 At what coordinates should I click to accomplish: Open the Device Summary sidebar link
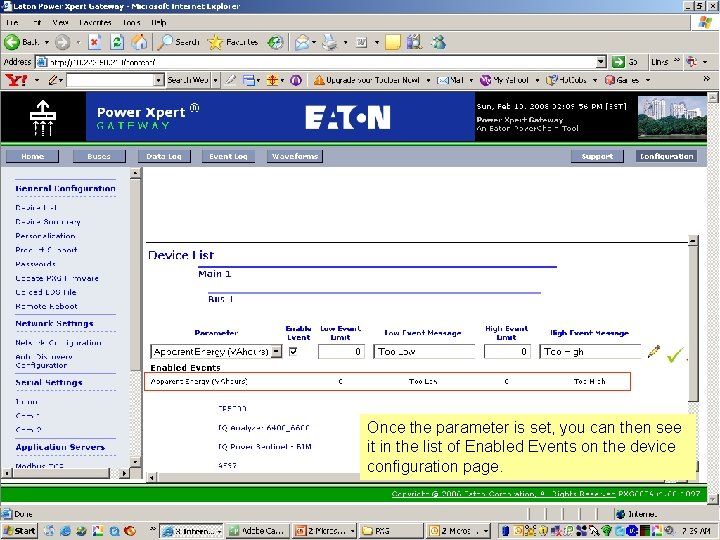point(48,222)
